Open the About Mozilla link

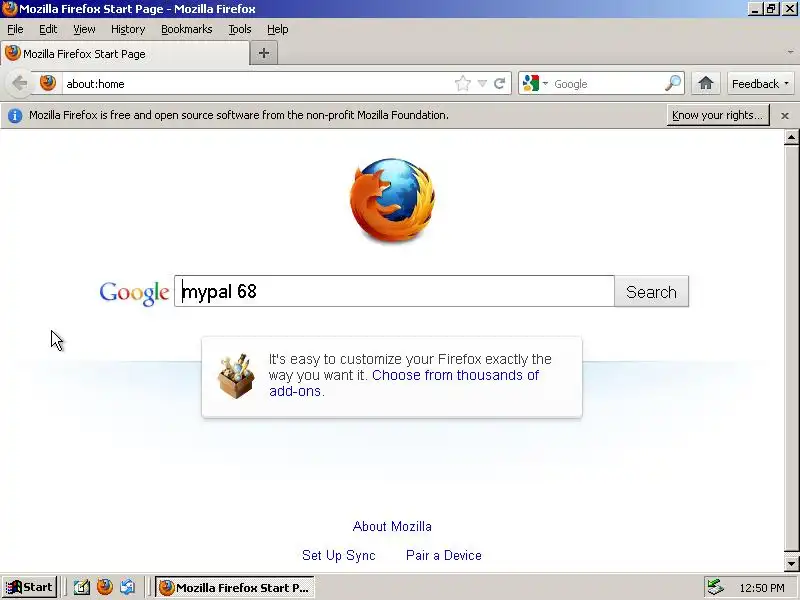(x=392, y=527)
